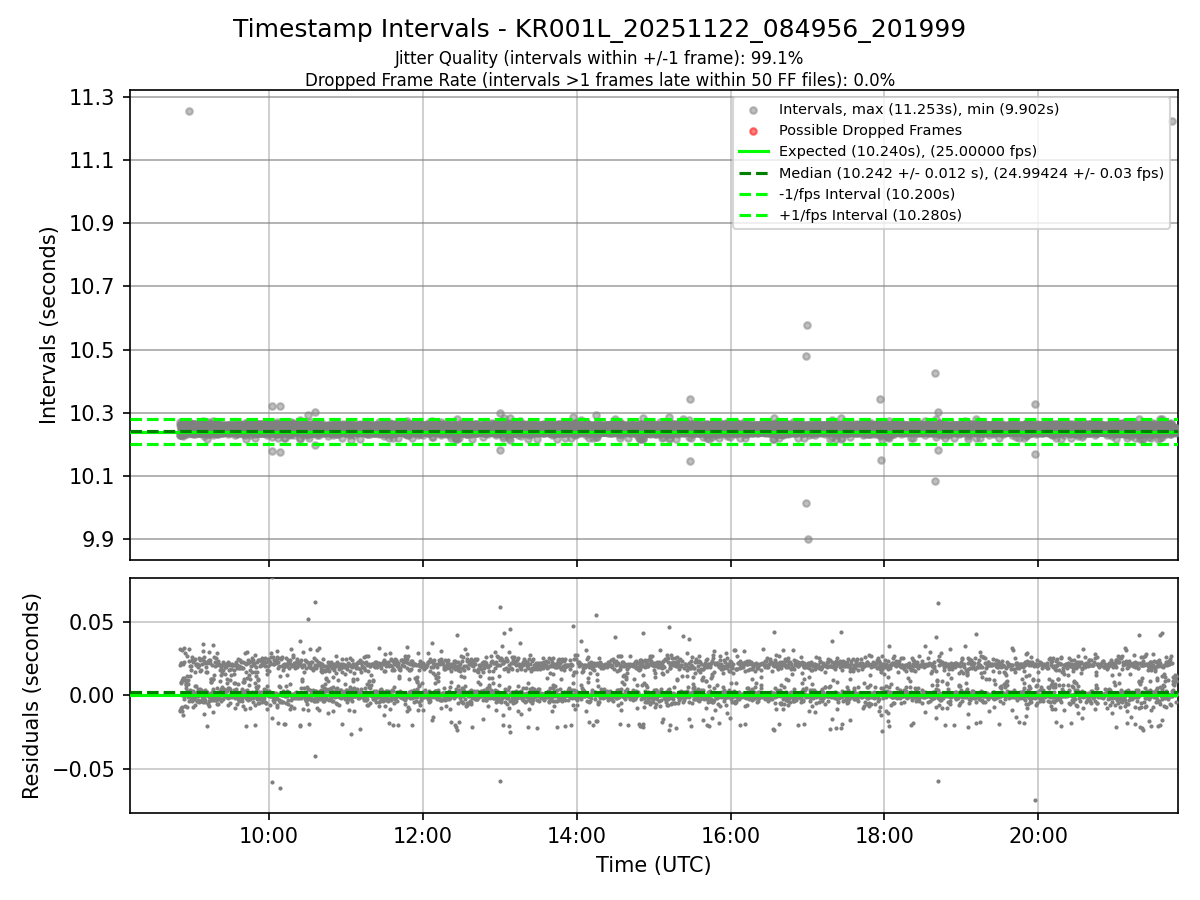Click the highest 17:00 outlier point near 10.58 s

pyautogui.click(x=807, y=325)
